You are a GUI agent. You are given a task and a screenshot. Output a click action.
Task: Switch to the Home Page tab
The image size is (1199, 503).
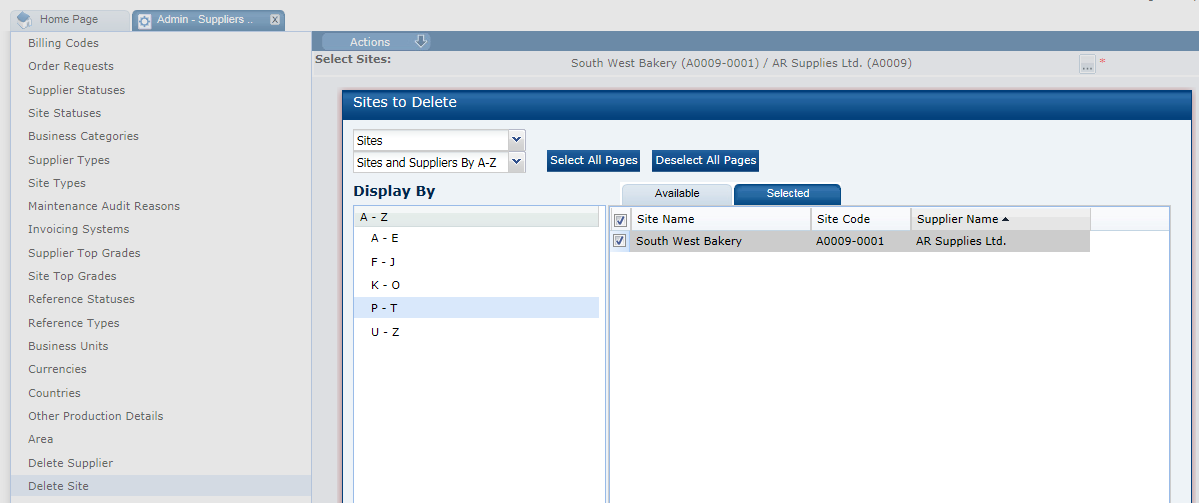click(x=70, y=19)
